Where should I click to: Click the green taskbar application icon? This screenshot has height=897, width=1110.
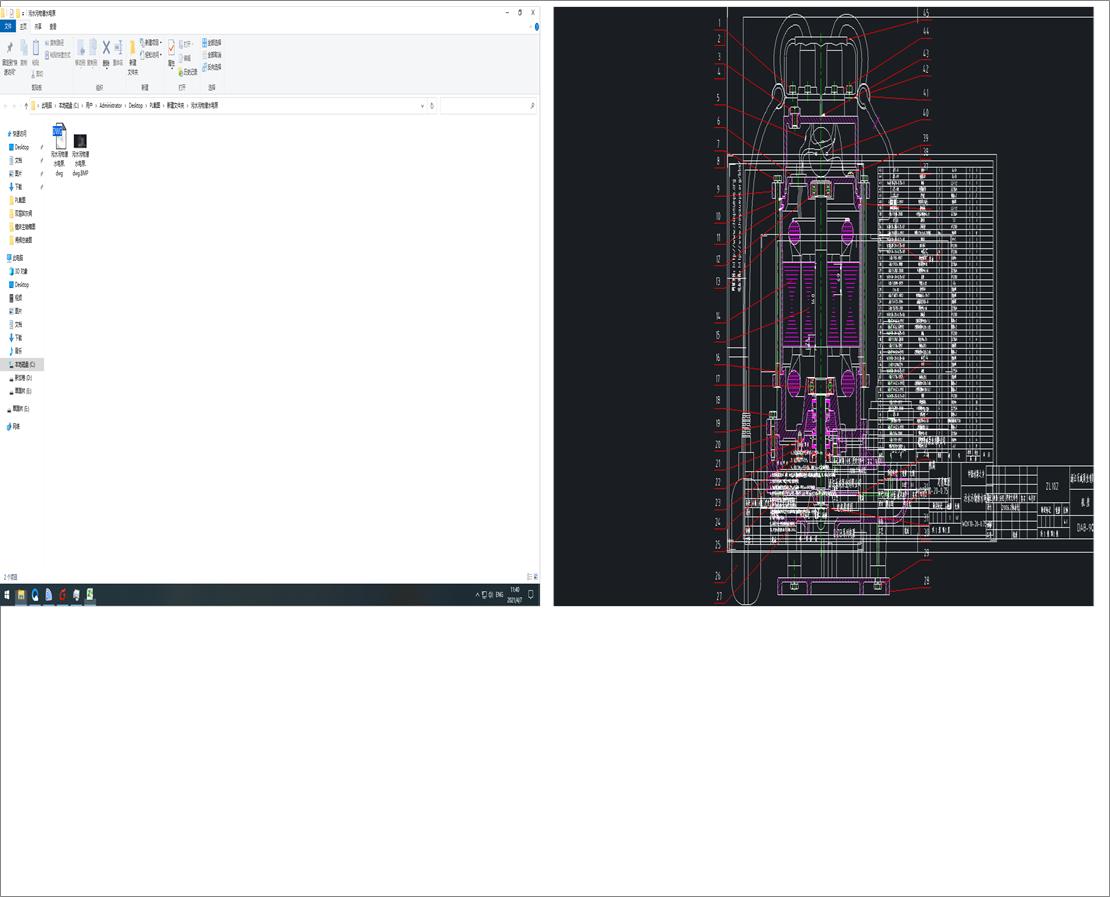[90, 595]
